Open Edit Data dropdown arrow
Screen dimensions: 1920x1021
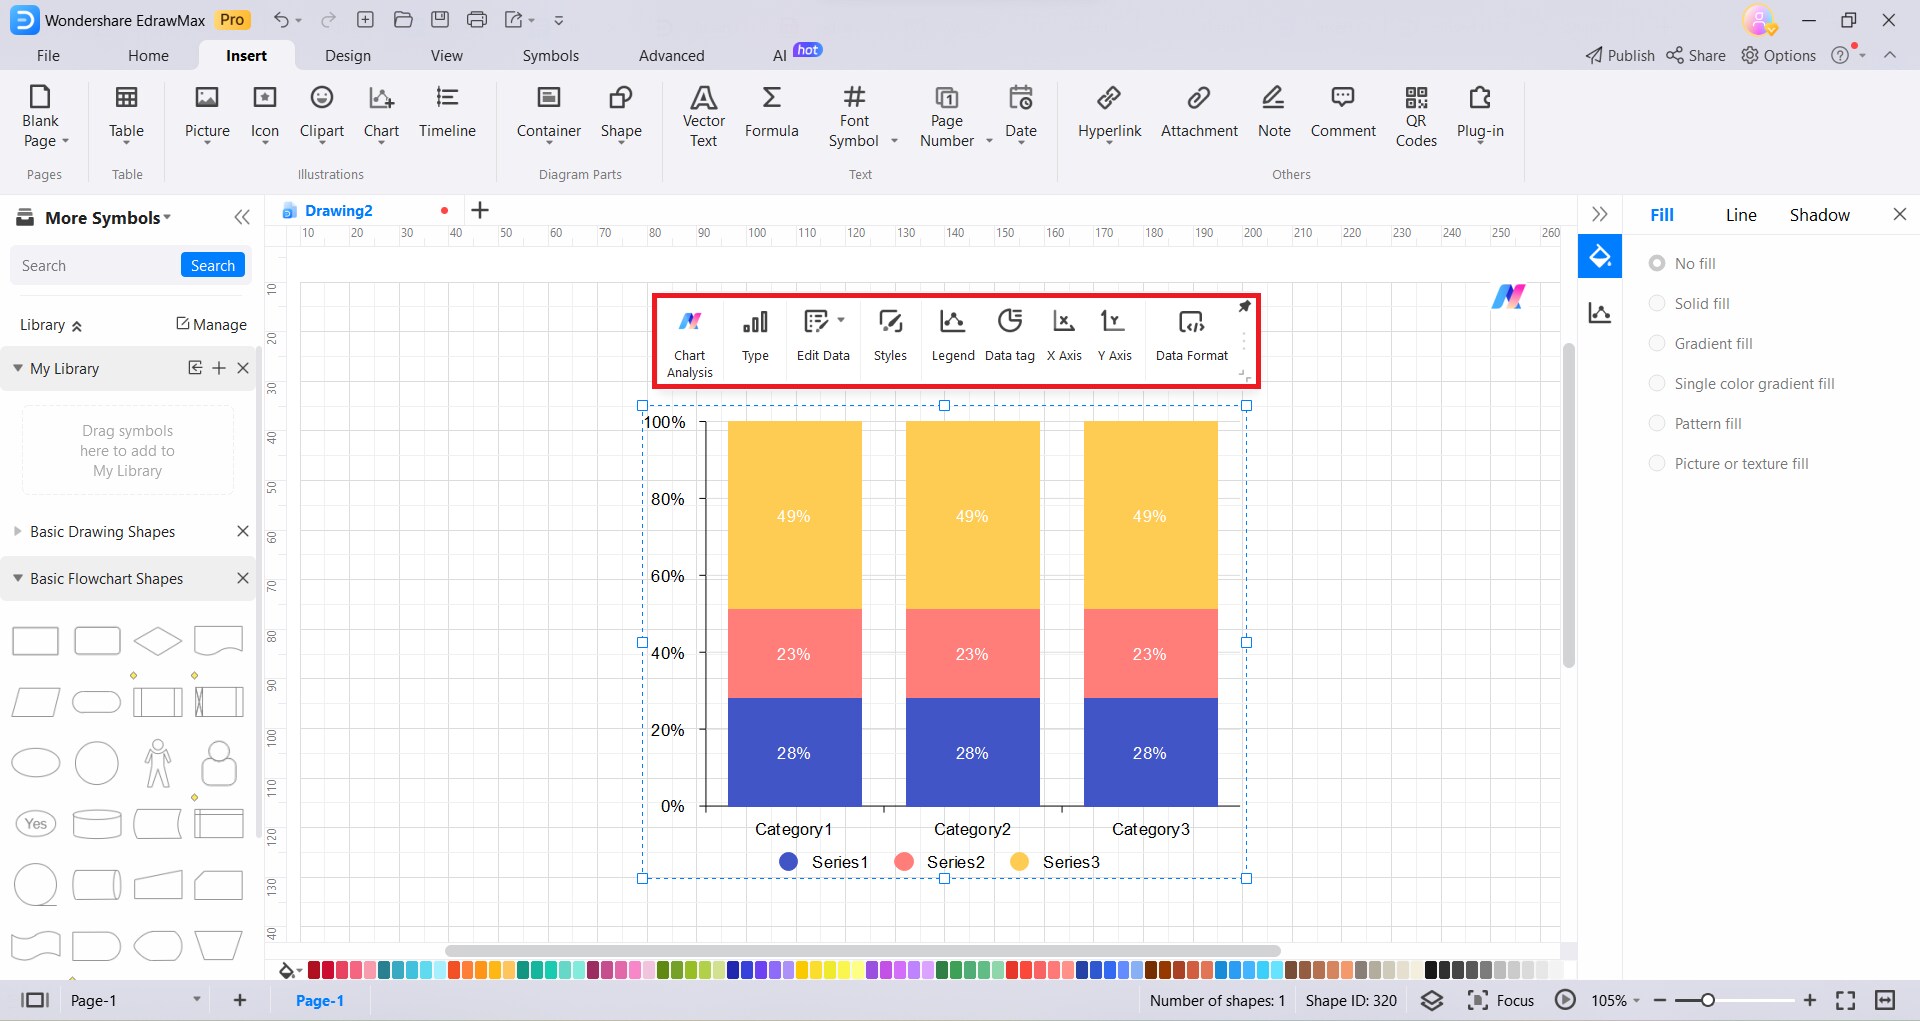[841, 320]
